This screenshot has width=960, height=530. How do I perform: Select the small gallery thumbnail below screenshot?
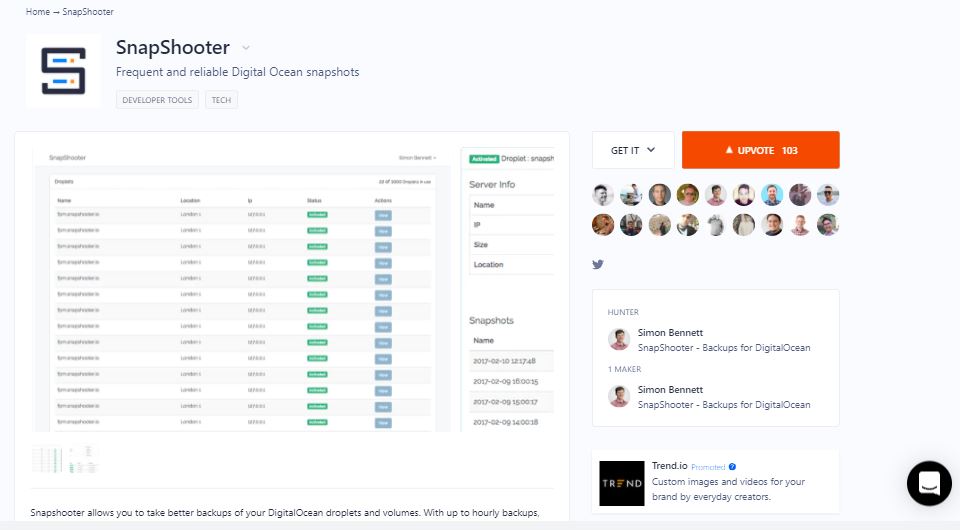point(65,459)
